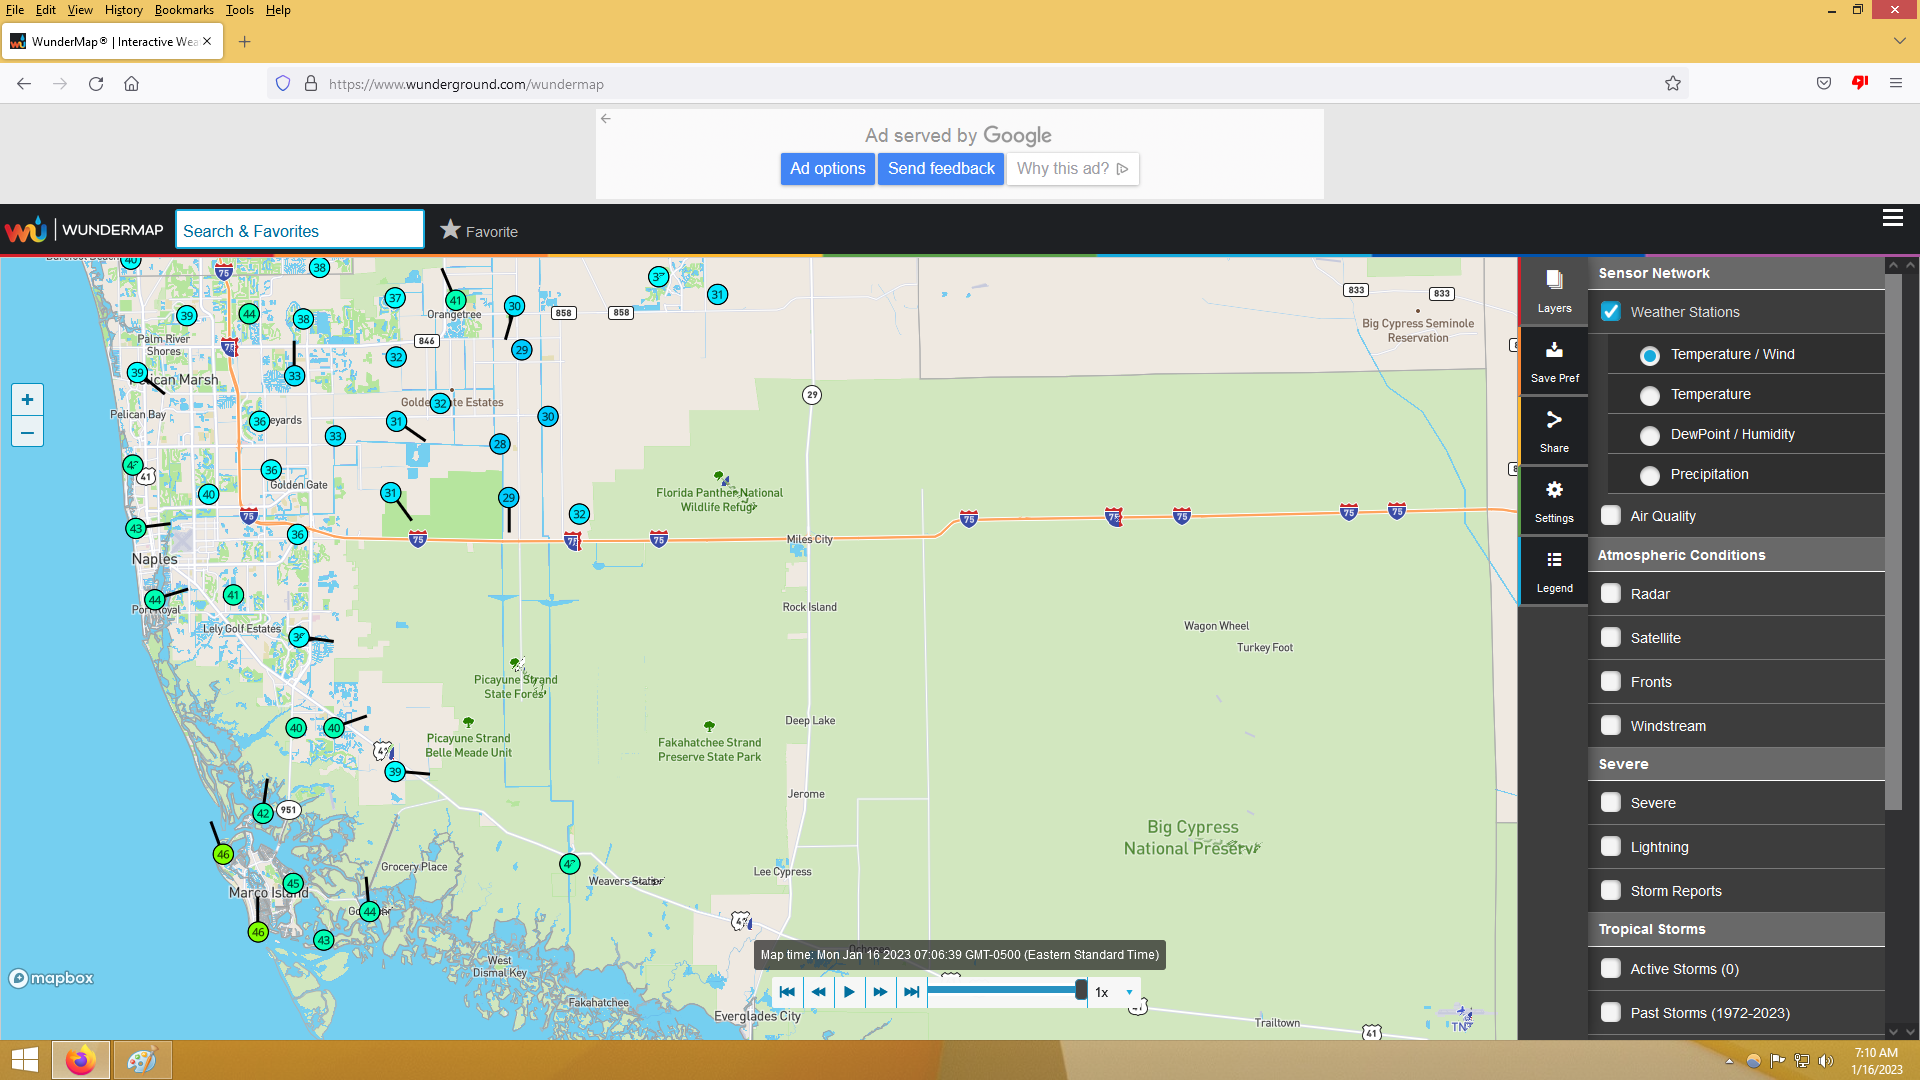Enable the Fronts layer
Screen dimensions: 1920x1080
(1611, 682)
